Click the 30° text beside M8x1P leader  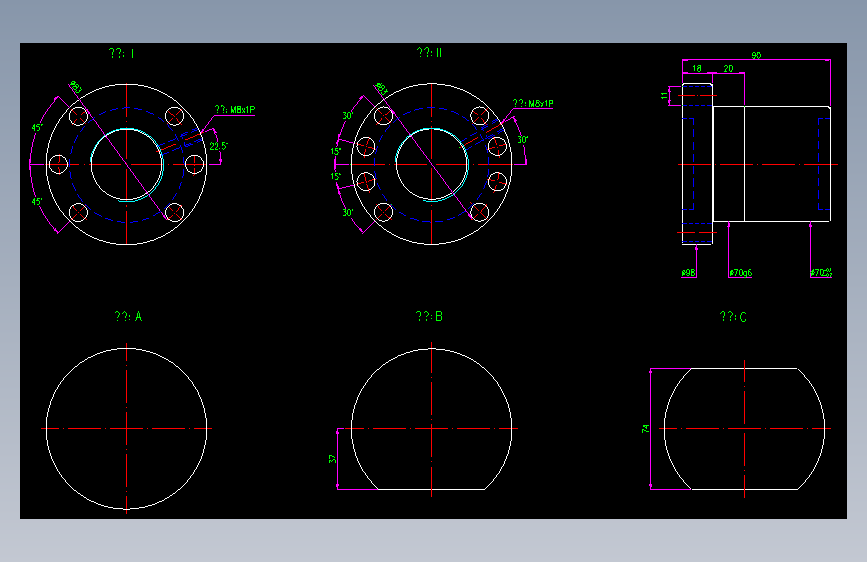point(523,140)
